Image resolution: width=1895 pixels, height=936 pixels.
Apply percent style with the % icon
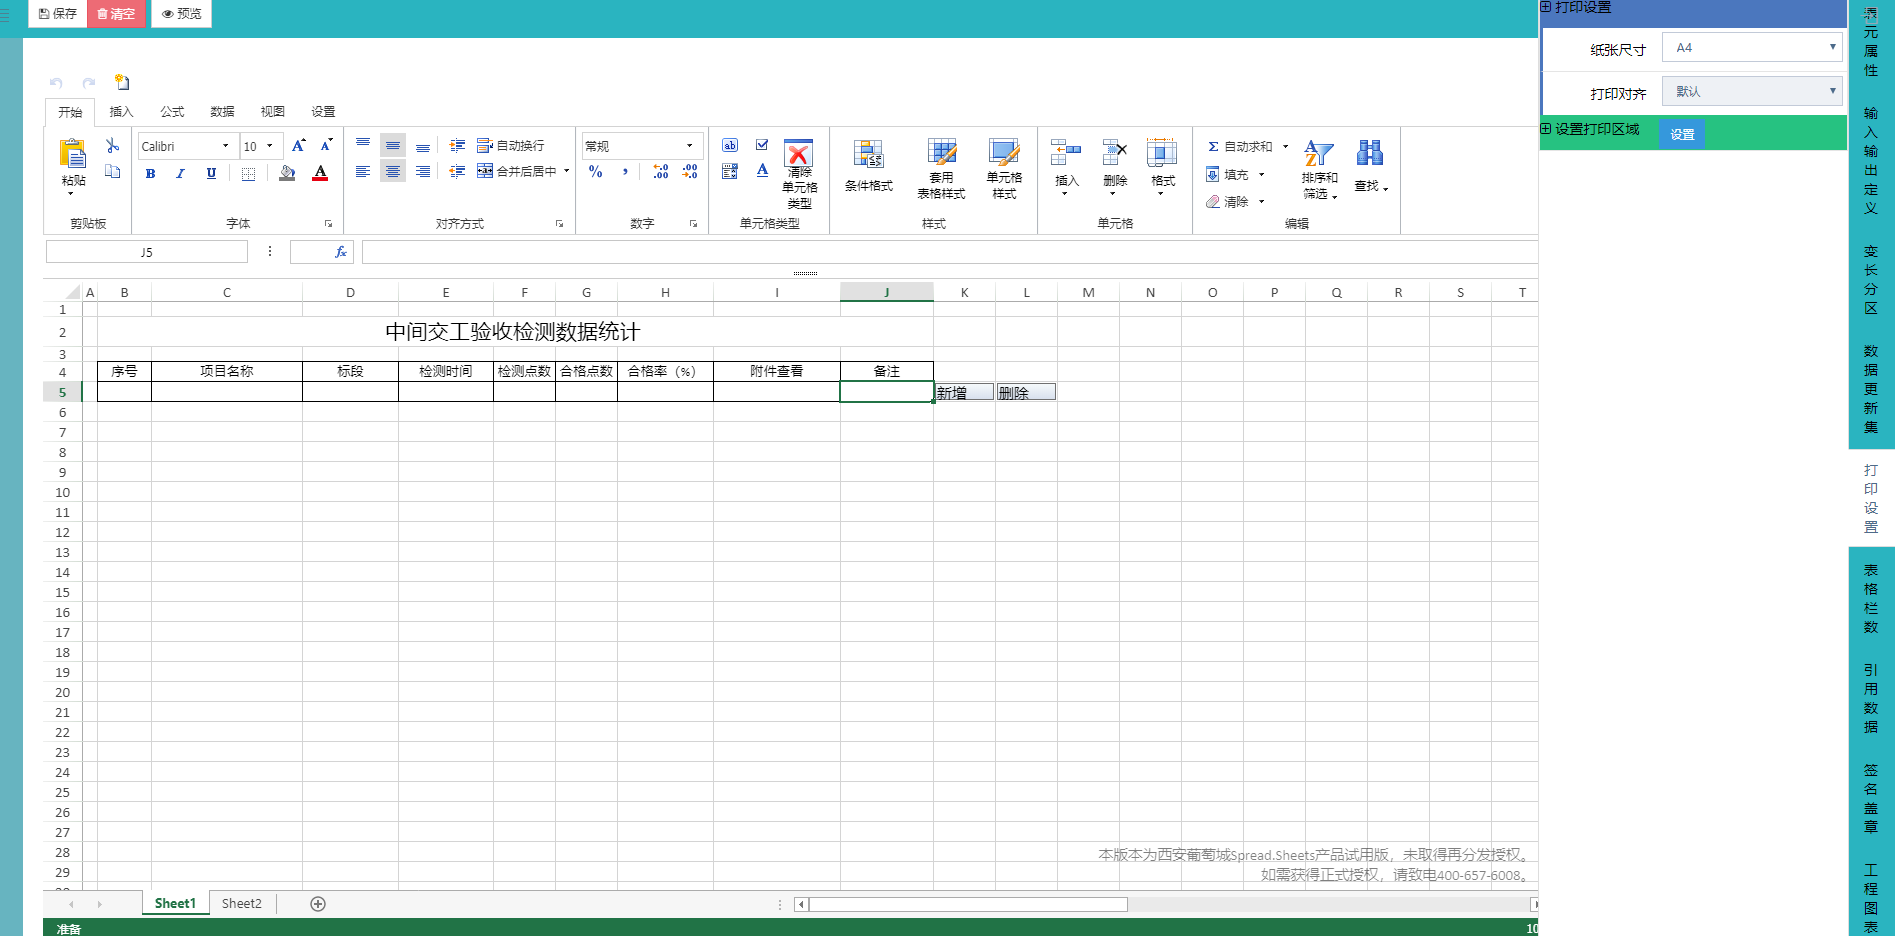coord(596,172)
